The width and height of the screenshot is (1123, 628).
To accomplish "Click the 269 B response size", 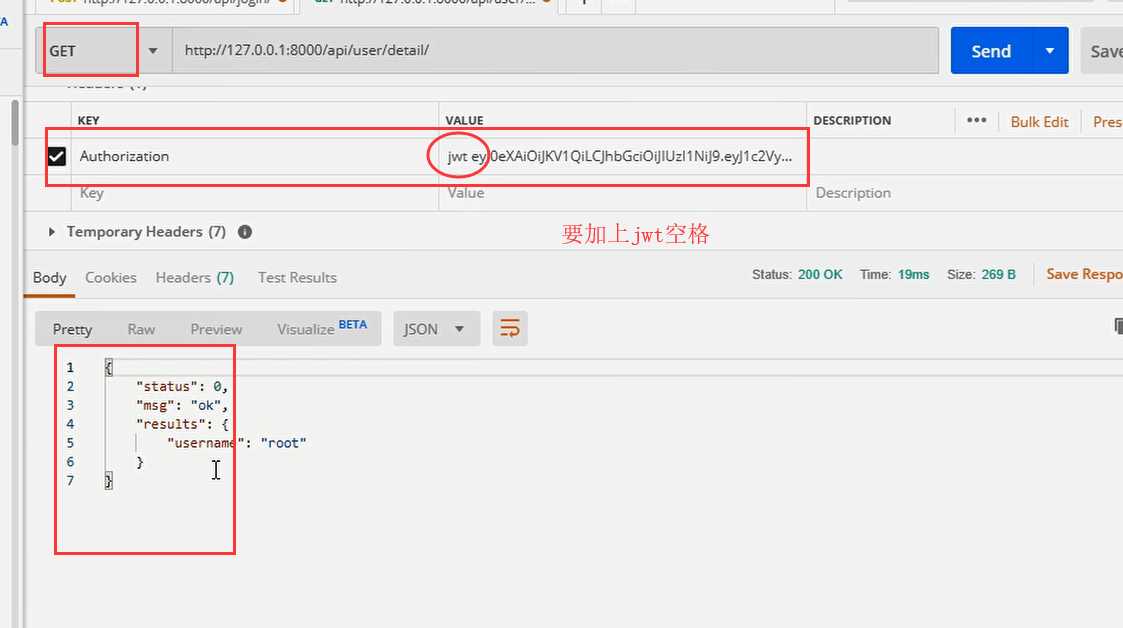I will pyautogui.click(x=998, y=275).
